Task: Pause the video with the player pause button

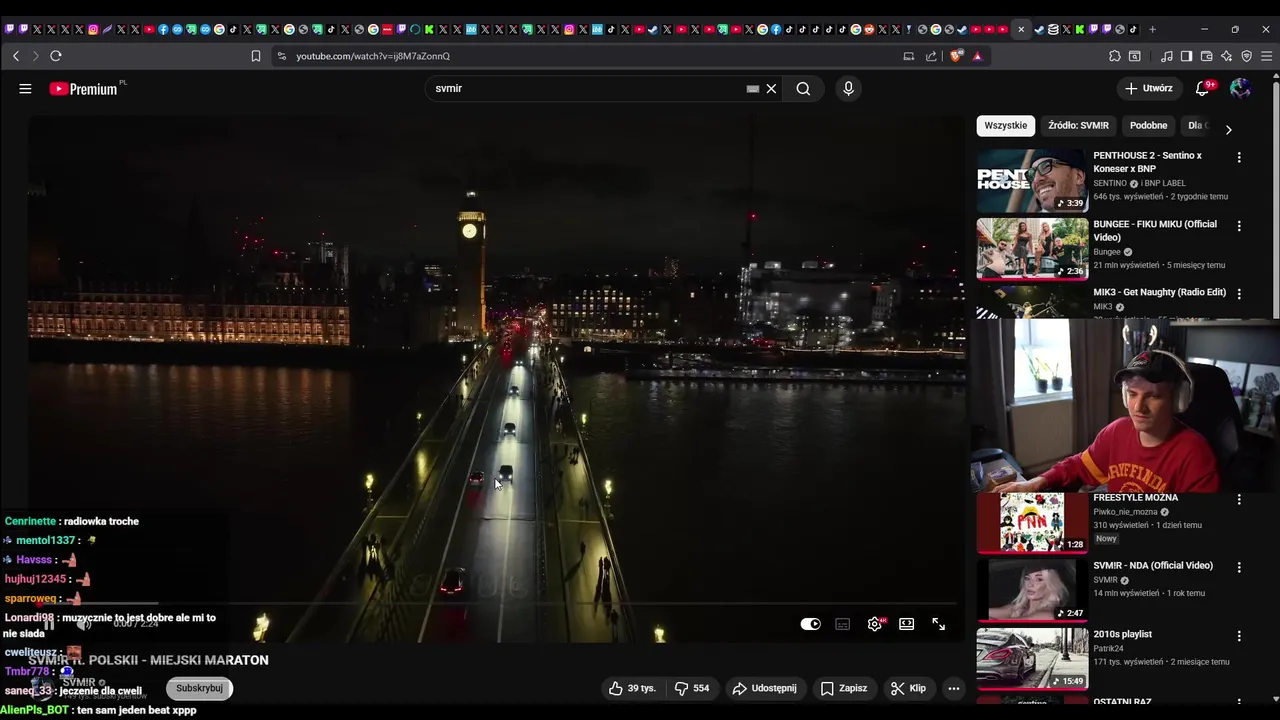Action: tap(49, 624)
